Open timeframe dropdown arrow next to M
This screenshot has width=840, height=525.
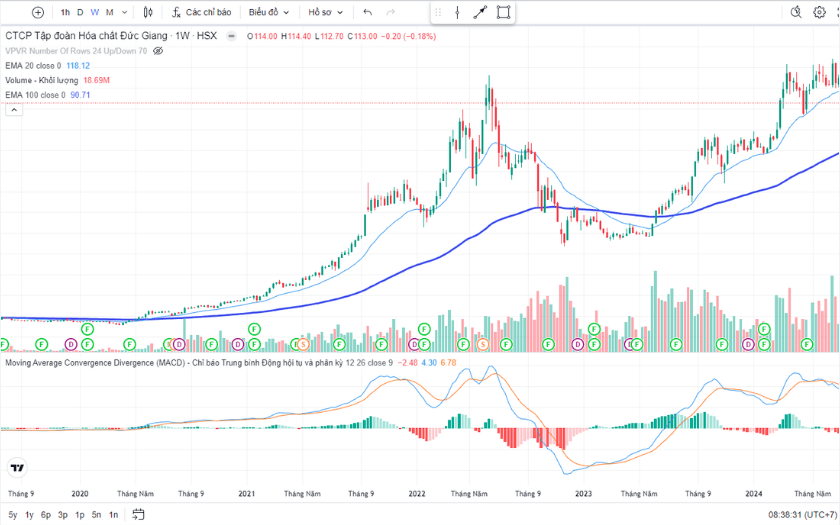click(125, 13)
